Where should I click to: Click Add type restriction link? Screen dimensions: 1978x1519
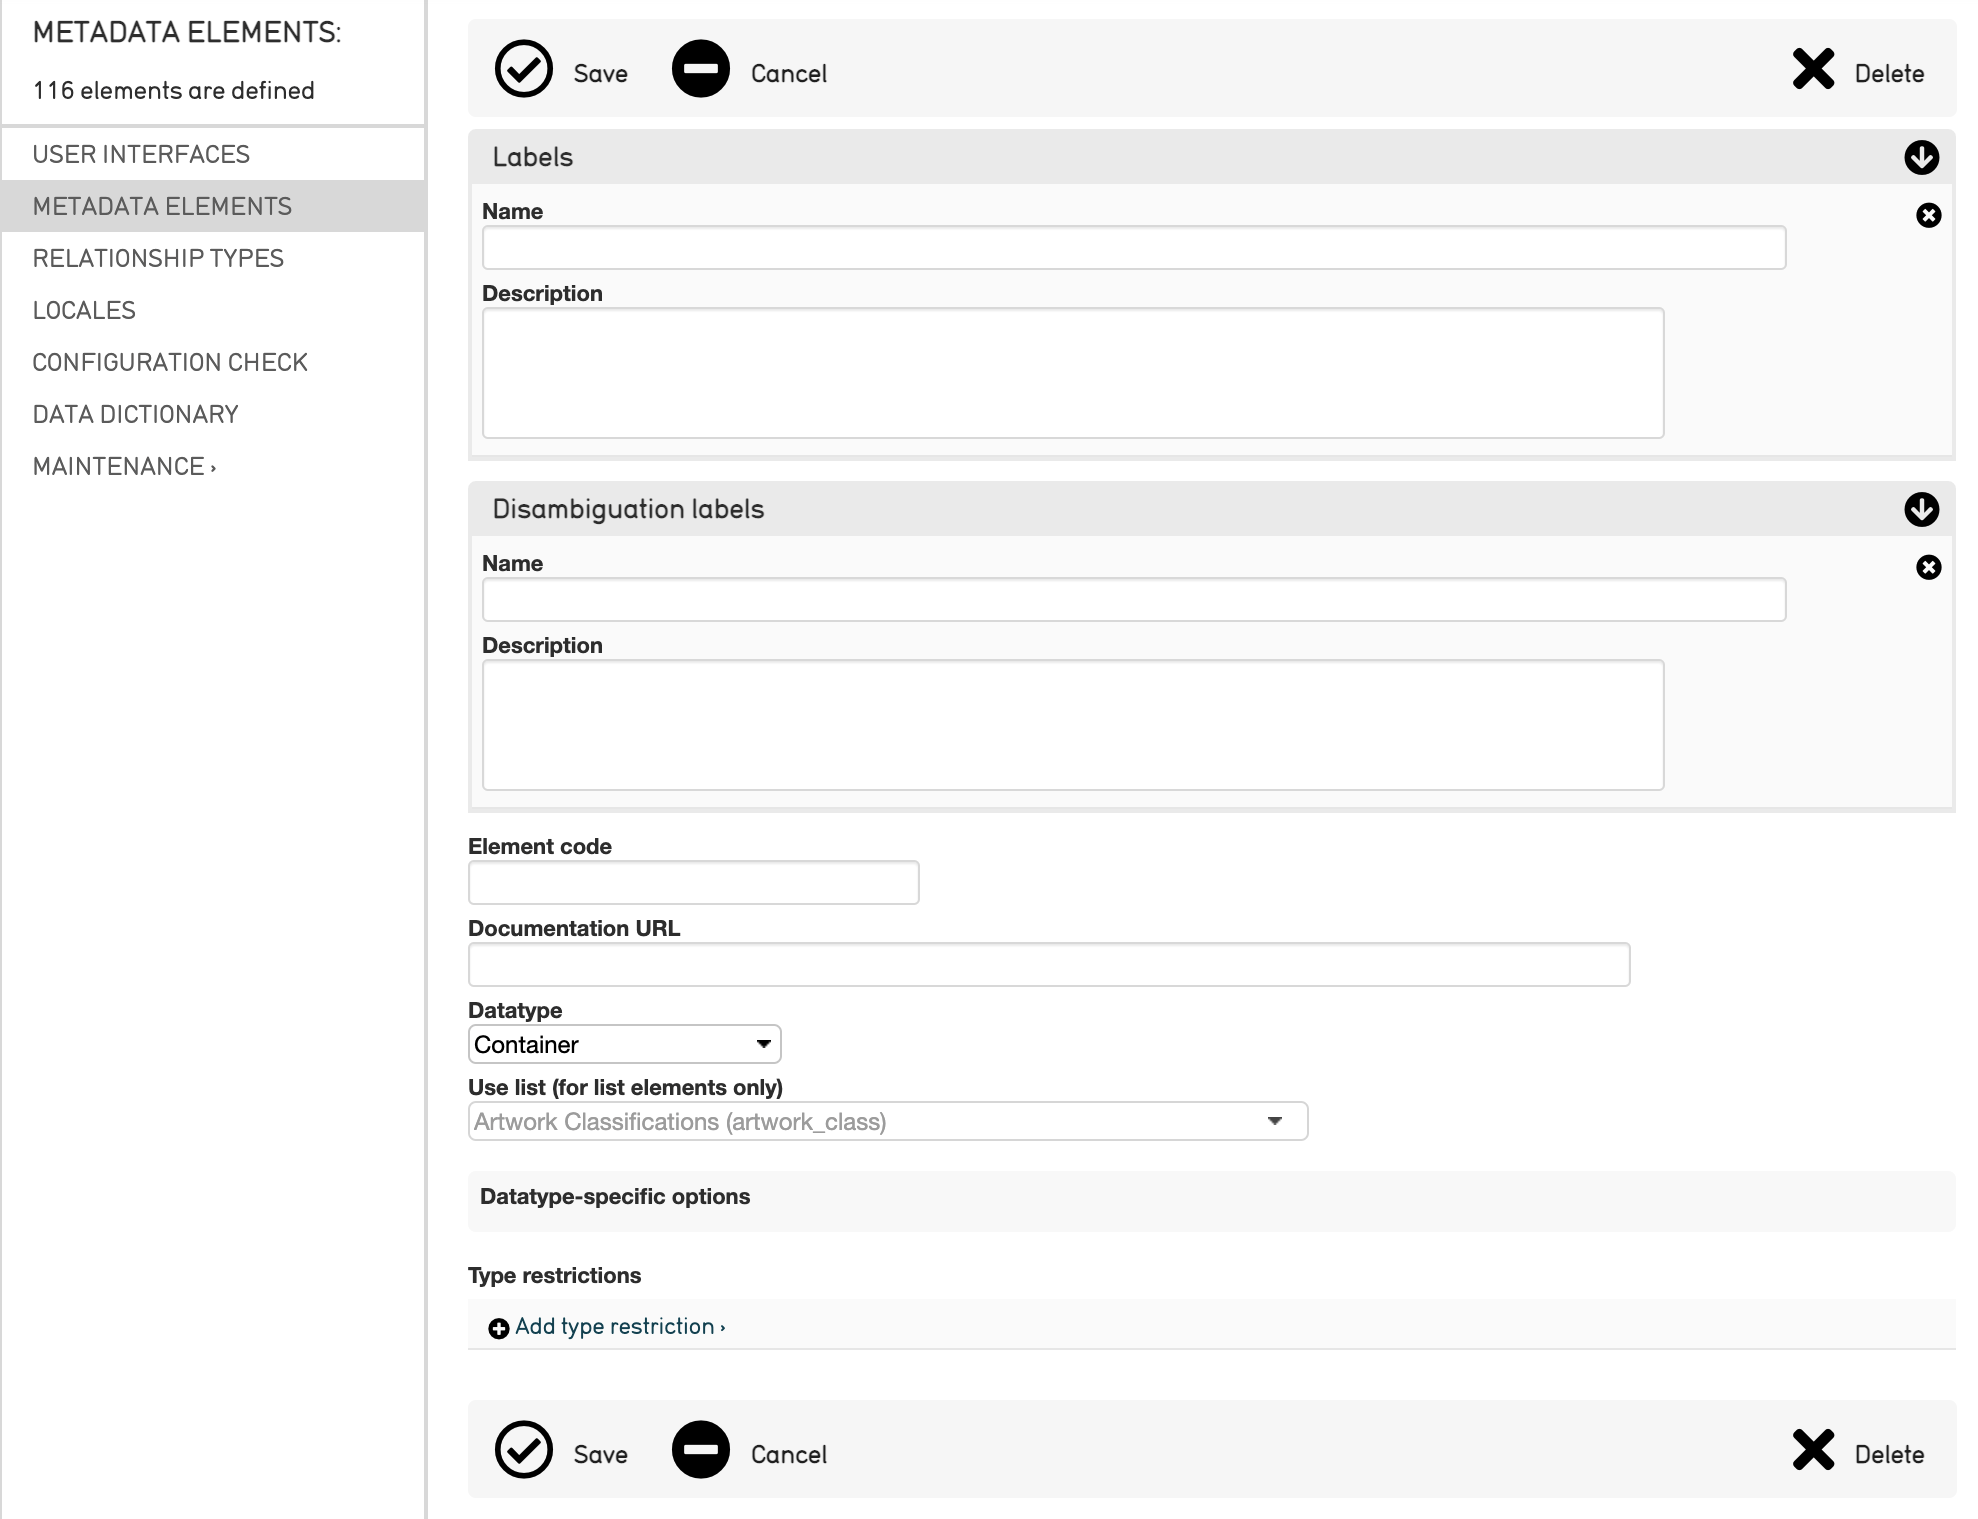(615, 1326)
